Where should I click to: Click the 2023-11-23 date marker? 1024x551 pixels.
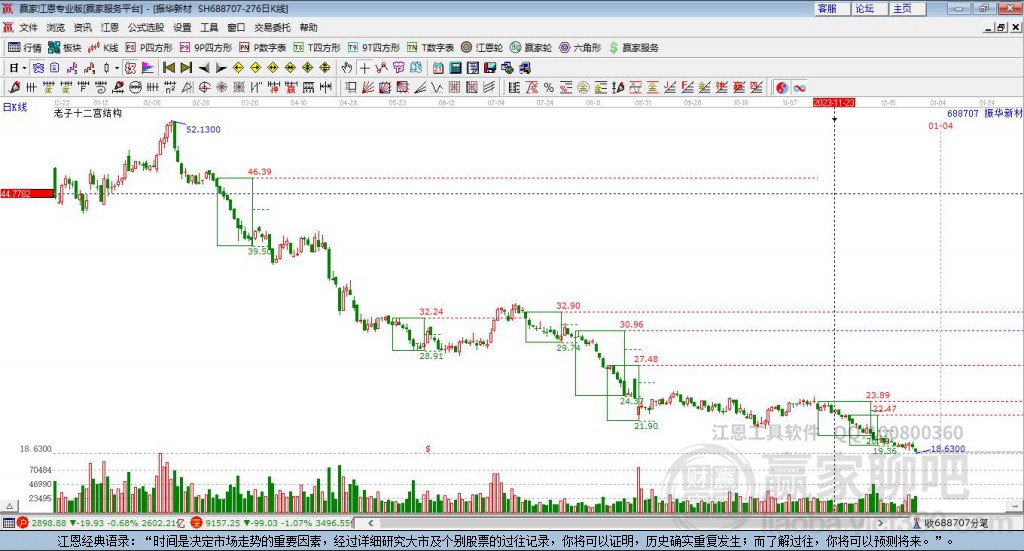834,102
